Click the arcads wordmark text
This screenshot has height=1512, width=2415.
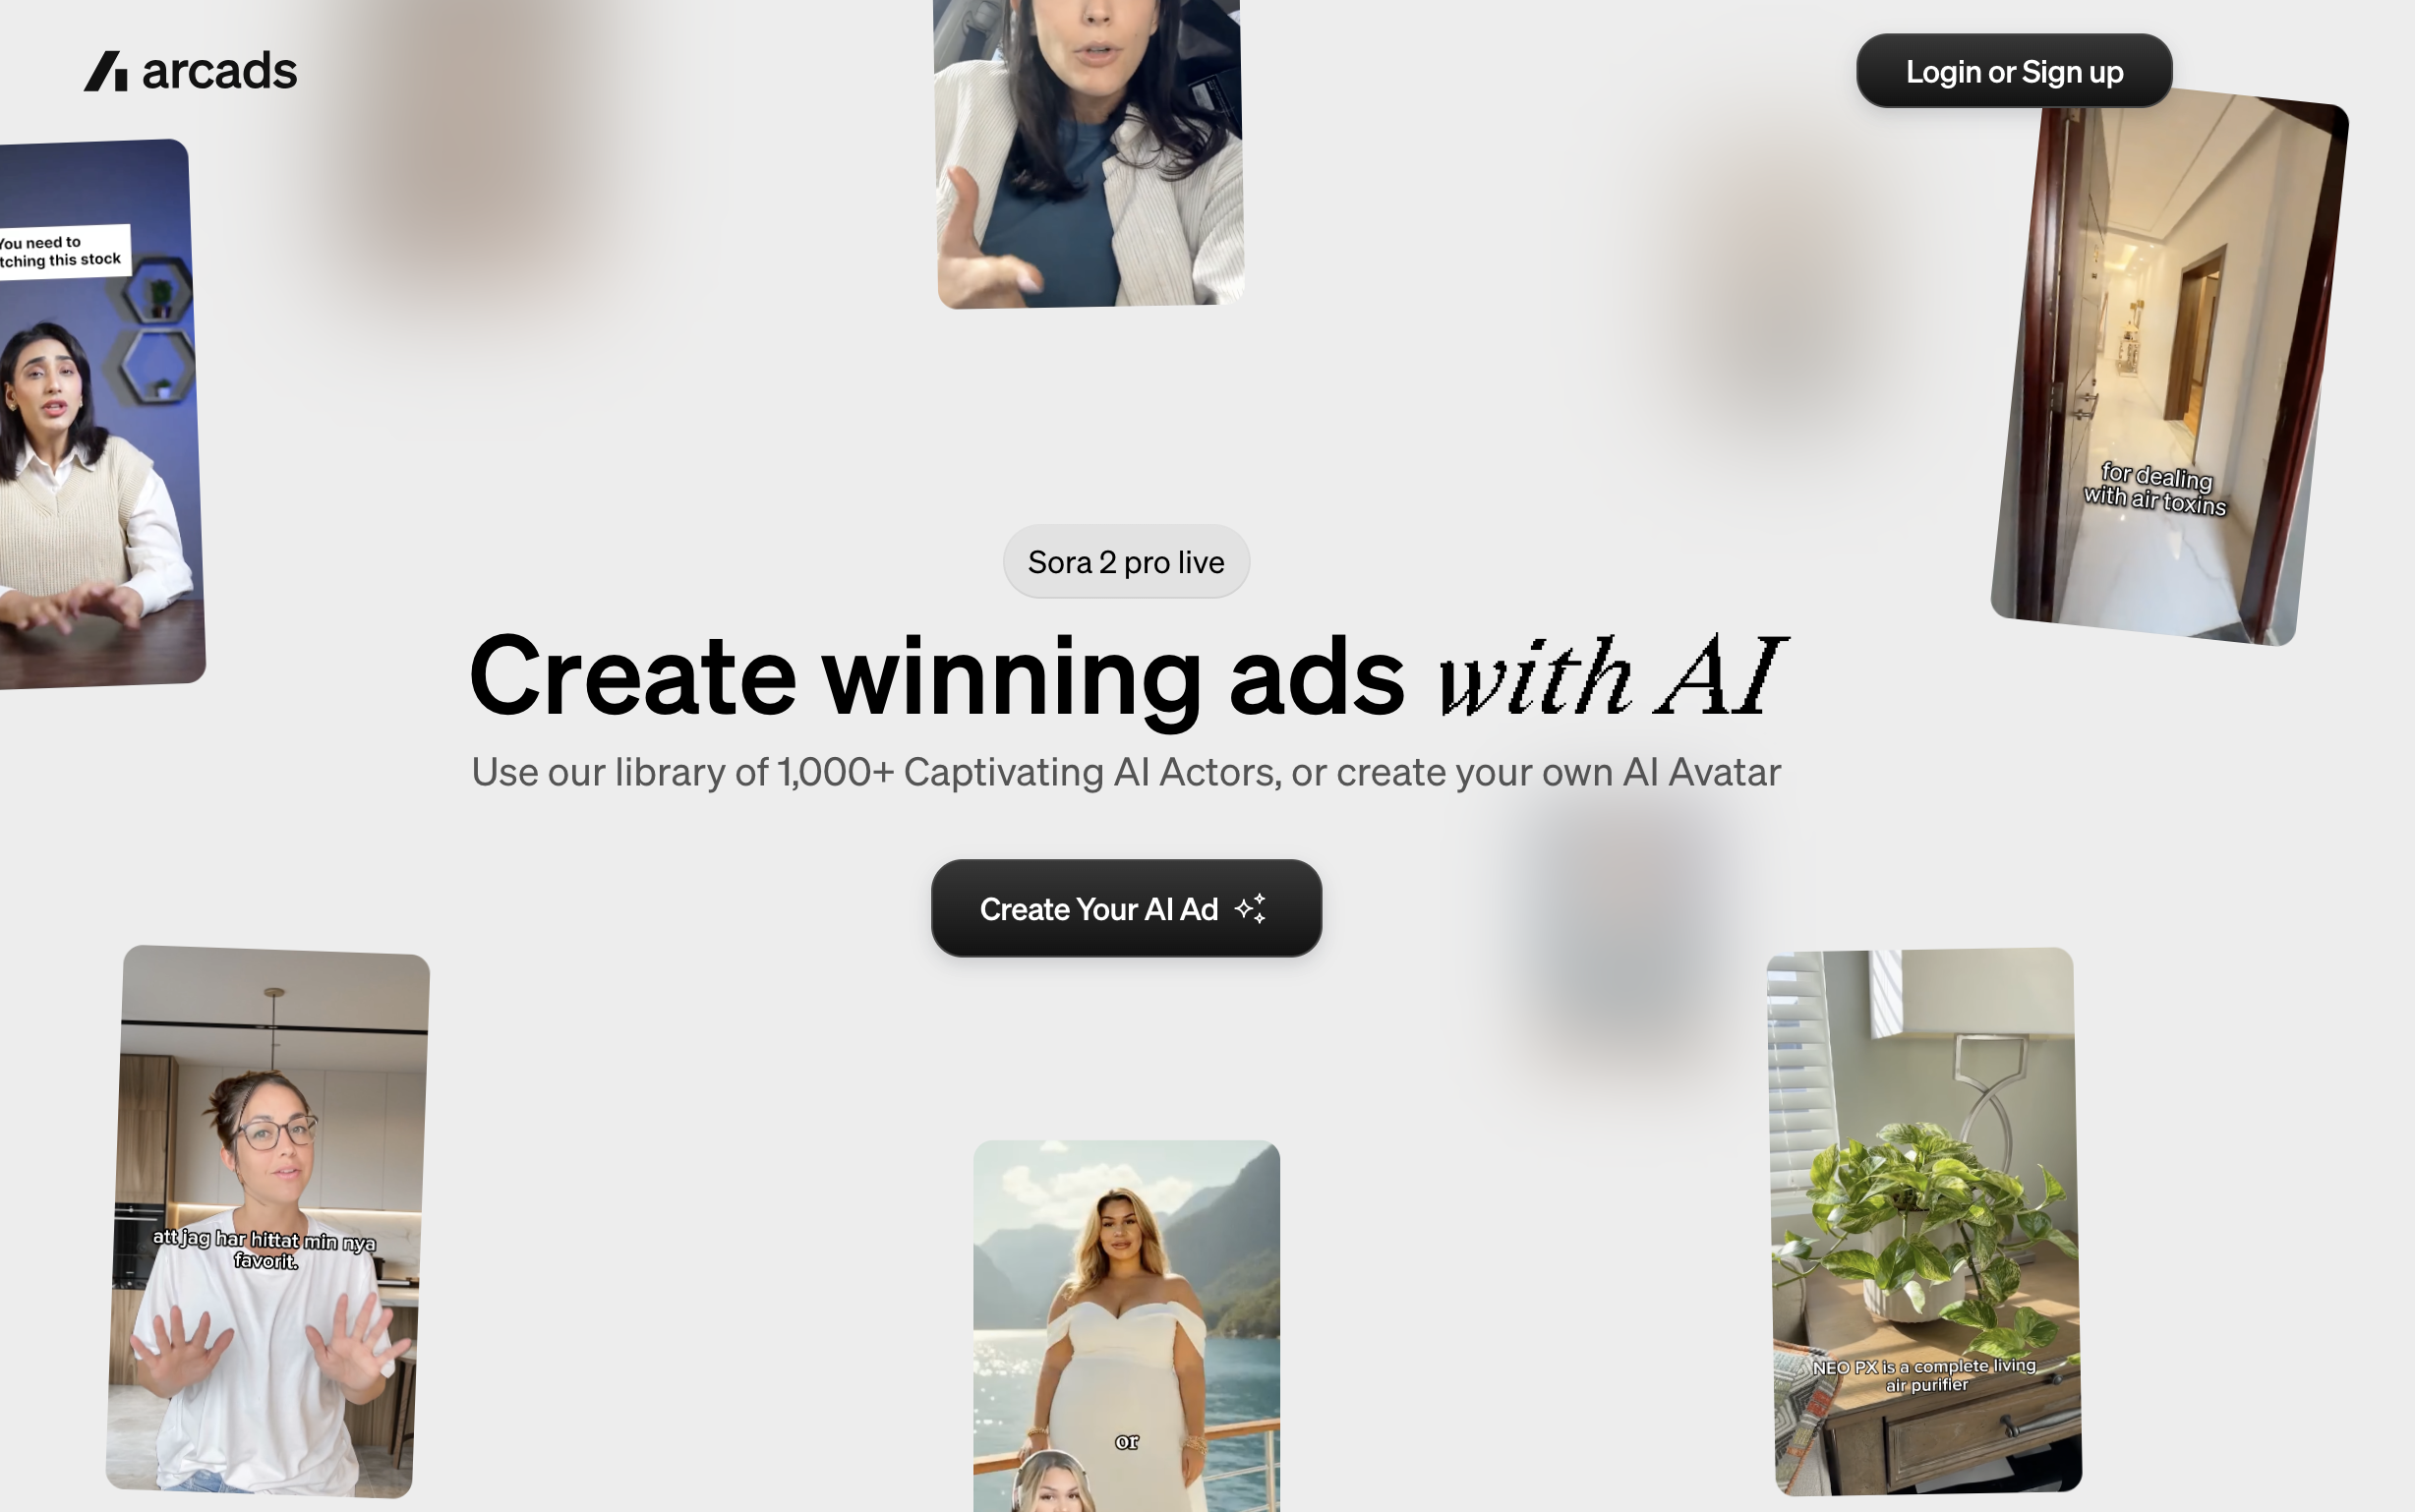point(220,71)
